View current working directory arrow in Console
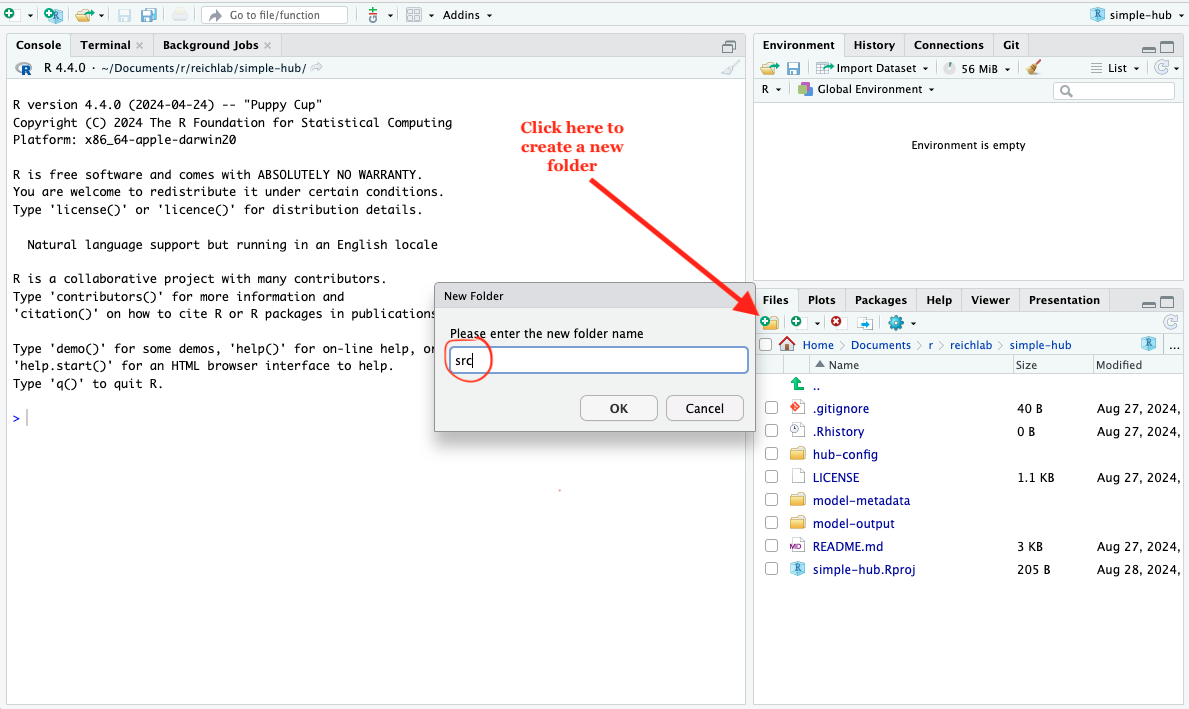 (316, 67)
